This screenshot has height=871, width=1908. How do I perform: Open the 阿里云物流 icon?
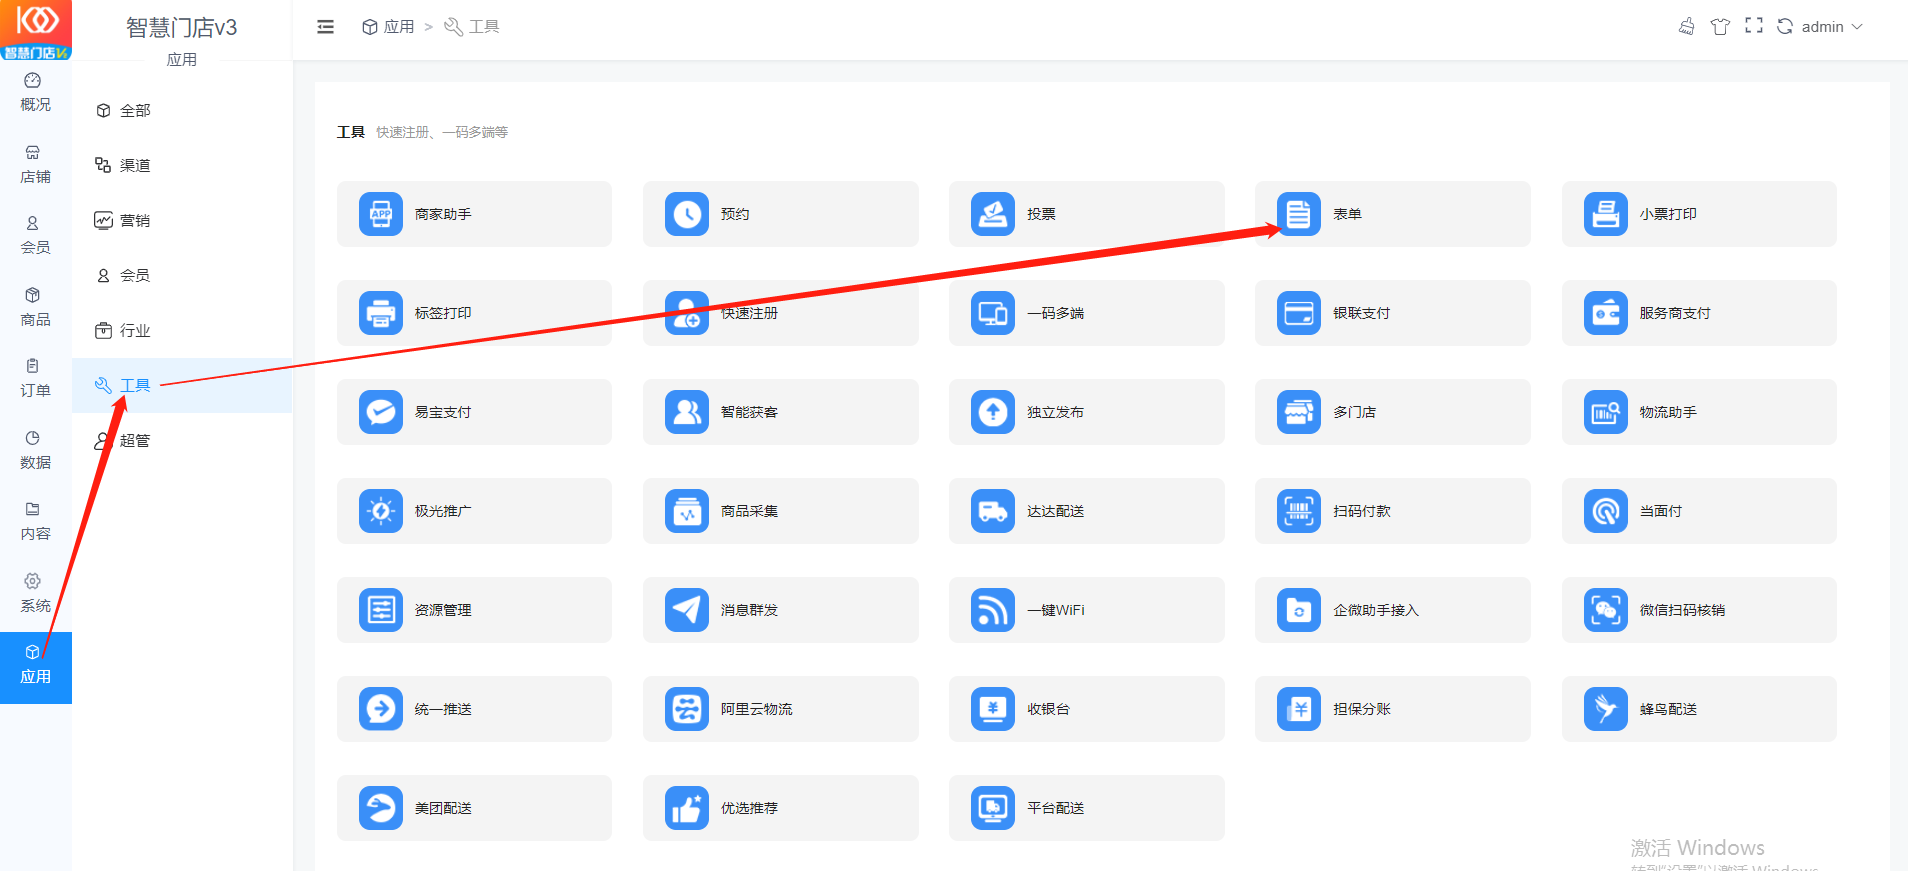[687, 709]
